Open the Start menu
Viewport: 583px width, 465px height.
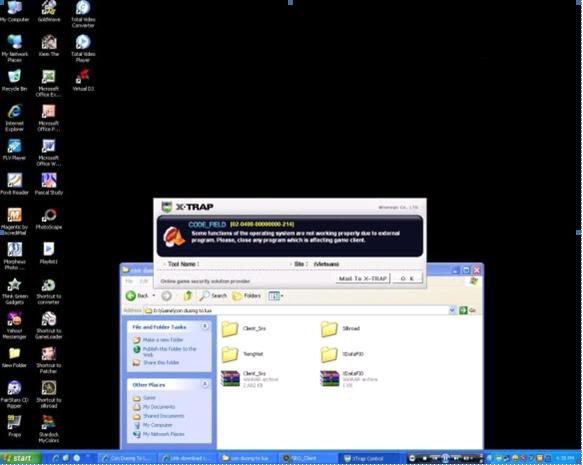tap(20, 458)
